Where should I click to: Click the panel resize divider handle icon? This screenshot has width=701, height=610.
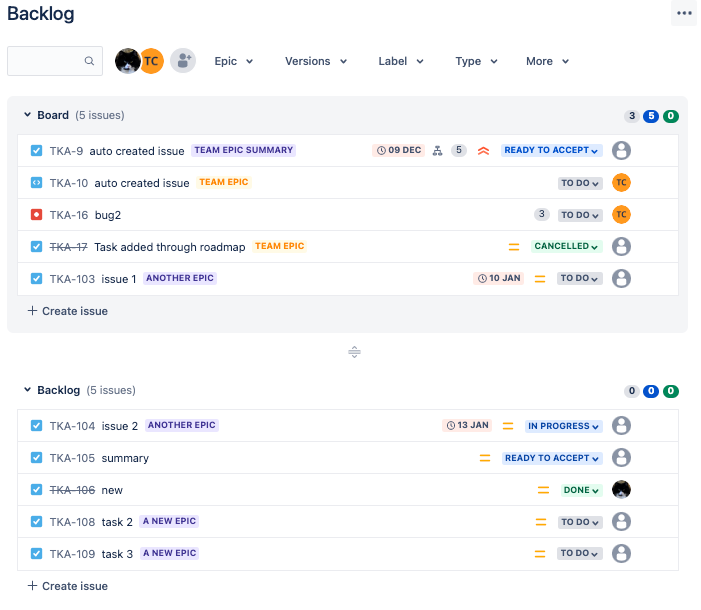(x=354, y=352)
